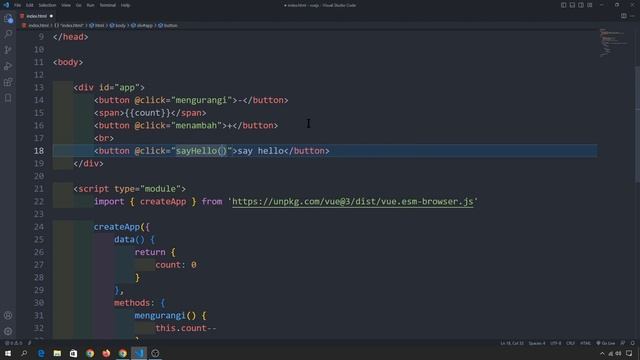
Task: Click the code minimap preview
Action: (614, 42)
